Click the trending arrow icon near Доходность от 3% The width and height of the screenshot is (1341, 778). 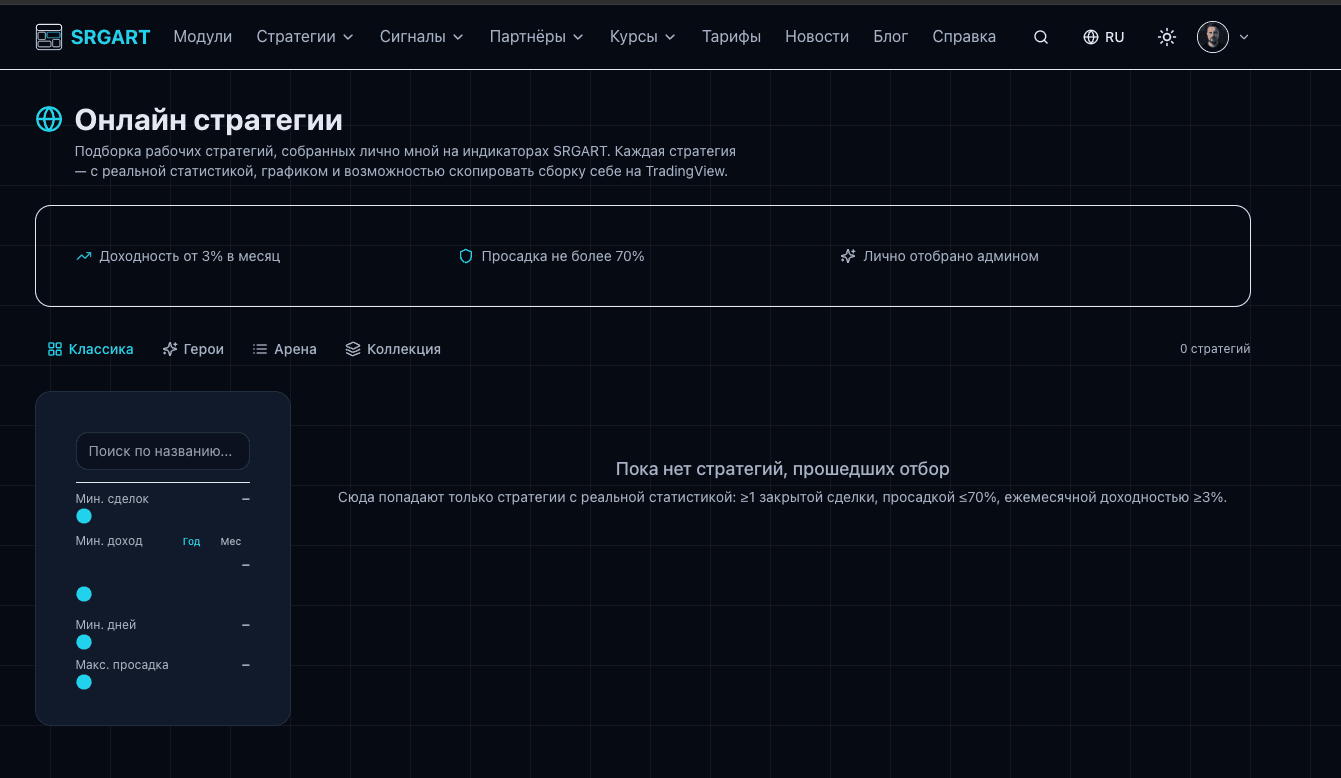click(82, 256)
